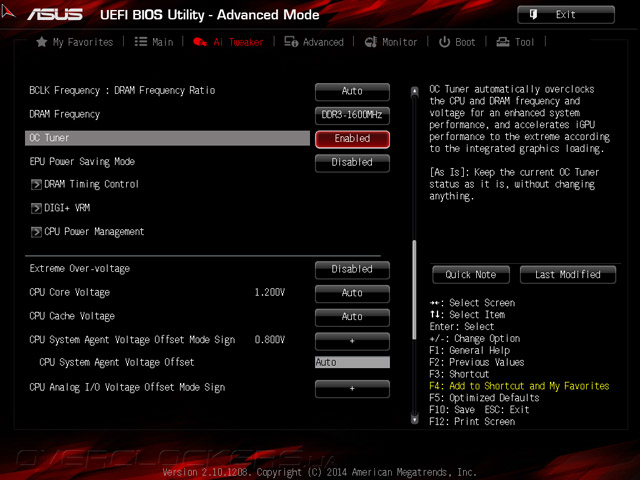The height and width of the screenshot is (480, 640).
Task: Open the My Favorites tab
Action: point(75,42)
